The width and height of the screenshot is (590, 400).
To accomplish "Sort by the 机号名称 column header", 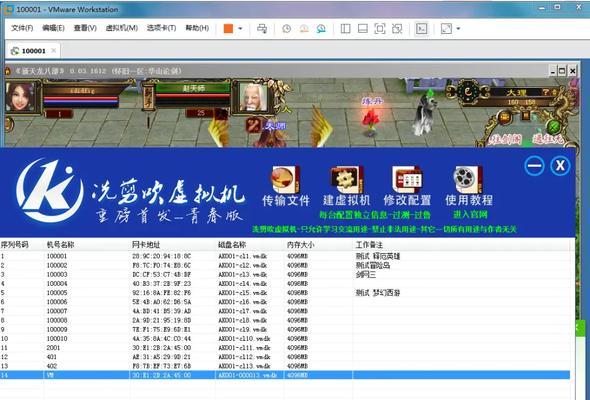I will click(x=61, y=245).
